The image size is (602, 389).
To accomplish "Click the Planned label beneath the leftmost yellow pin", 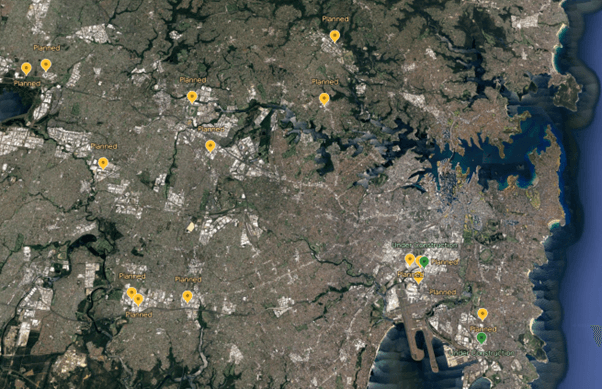I will tap(27, 83).
